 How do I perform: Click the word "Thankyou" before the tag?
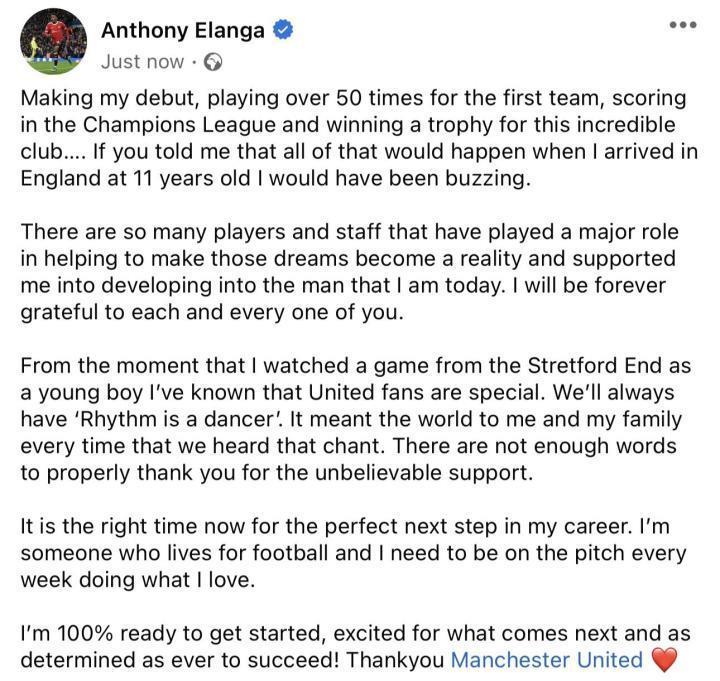[397, 659]
